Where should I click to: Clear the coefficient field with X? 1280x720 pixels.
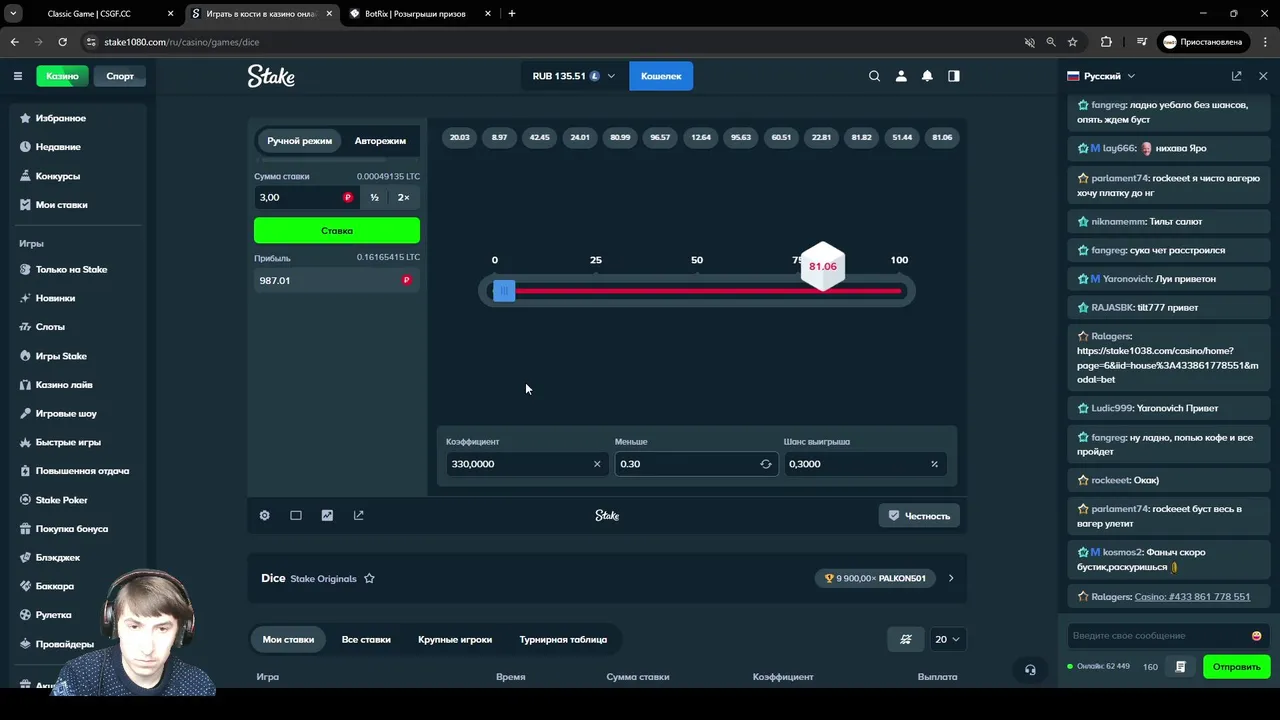point(597,464)
